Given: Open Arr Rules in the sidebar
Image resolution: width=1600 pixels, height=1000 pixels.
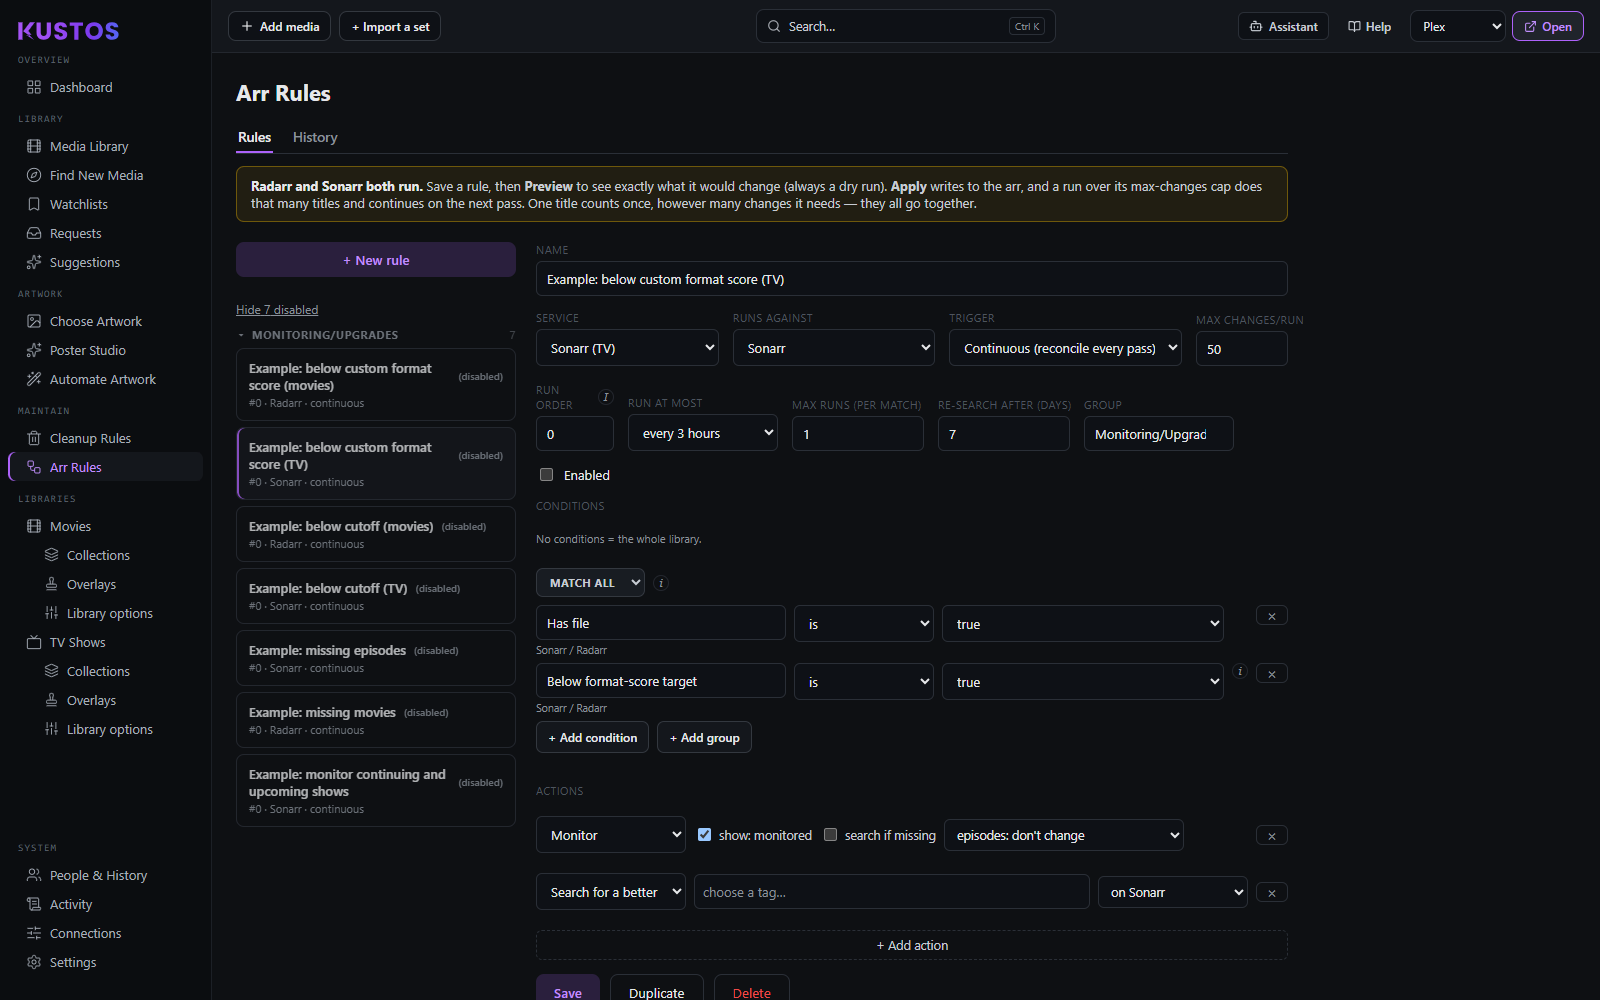Looking at the screenshot, I should click(105, 467).
